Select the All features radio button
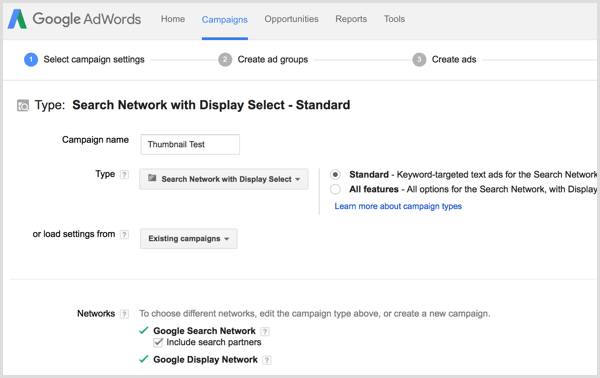The height and width of the screenshot is (378, 600). tap(335, 189)
